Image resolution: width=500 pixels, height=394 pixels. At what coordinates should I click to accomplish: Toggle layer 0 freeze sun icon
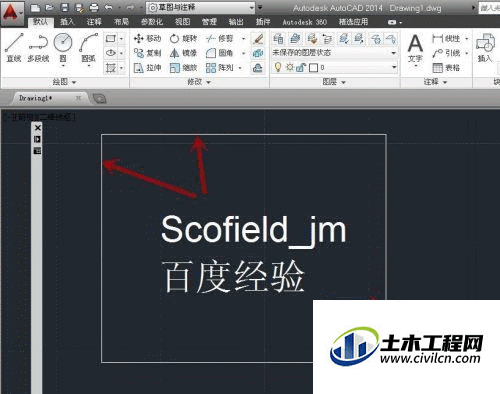coord(290,67)
